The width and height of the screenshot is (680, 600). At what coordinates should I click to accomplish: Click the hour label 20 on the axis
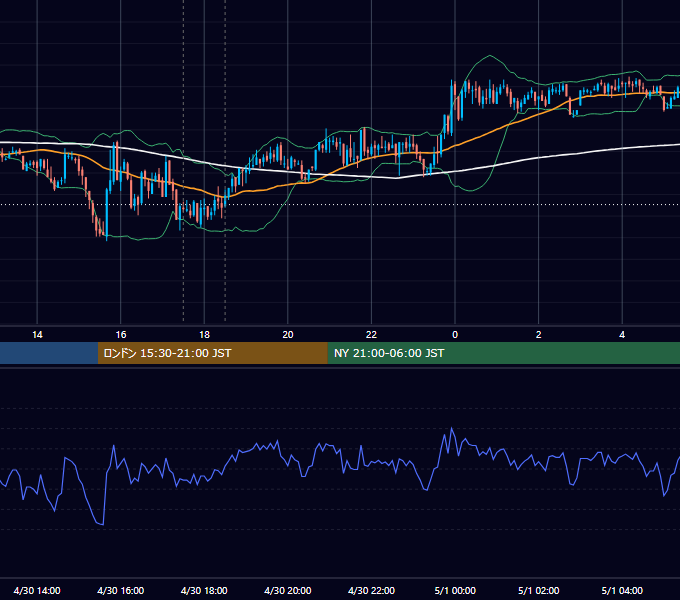coord(288,335)
